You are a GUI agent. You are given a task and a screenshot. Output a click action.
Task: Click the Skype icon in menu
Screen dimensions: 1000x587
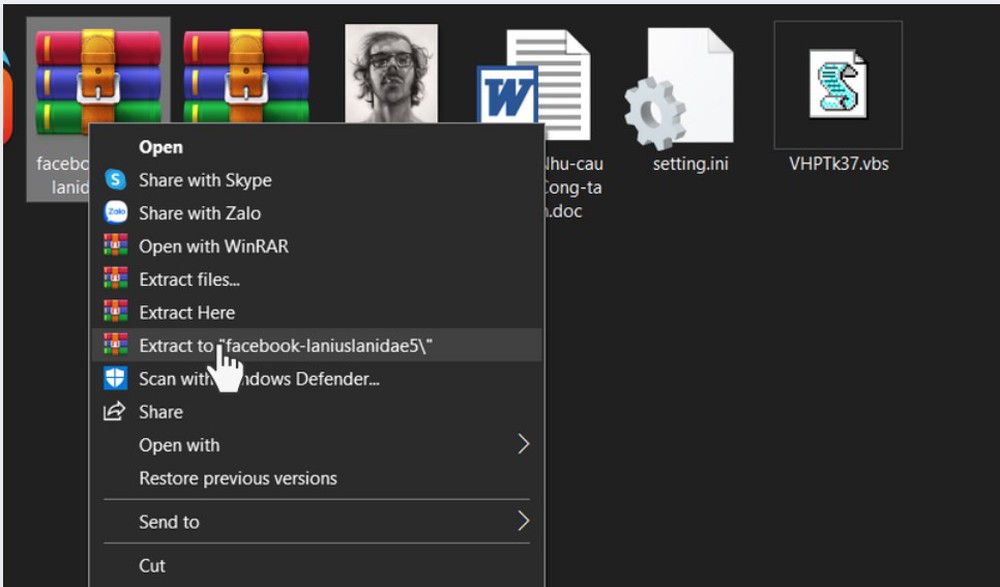click(115, 180)
